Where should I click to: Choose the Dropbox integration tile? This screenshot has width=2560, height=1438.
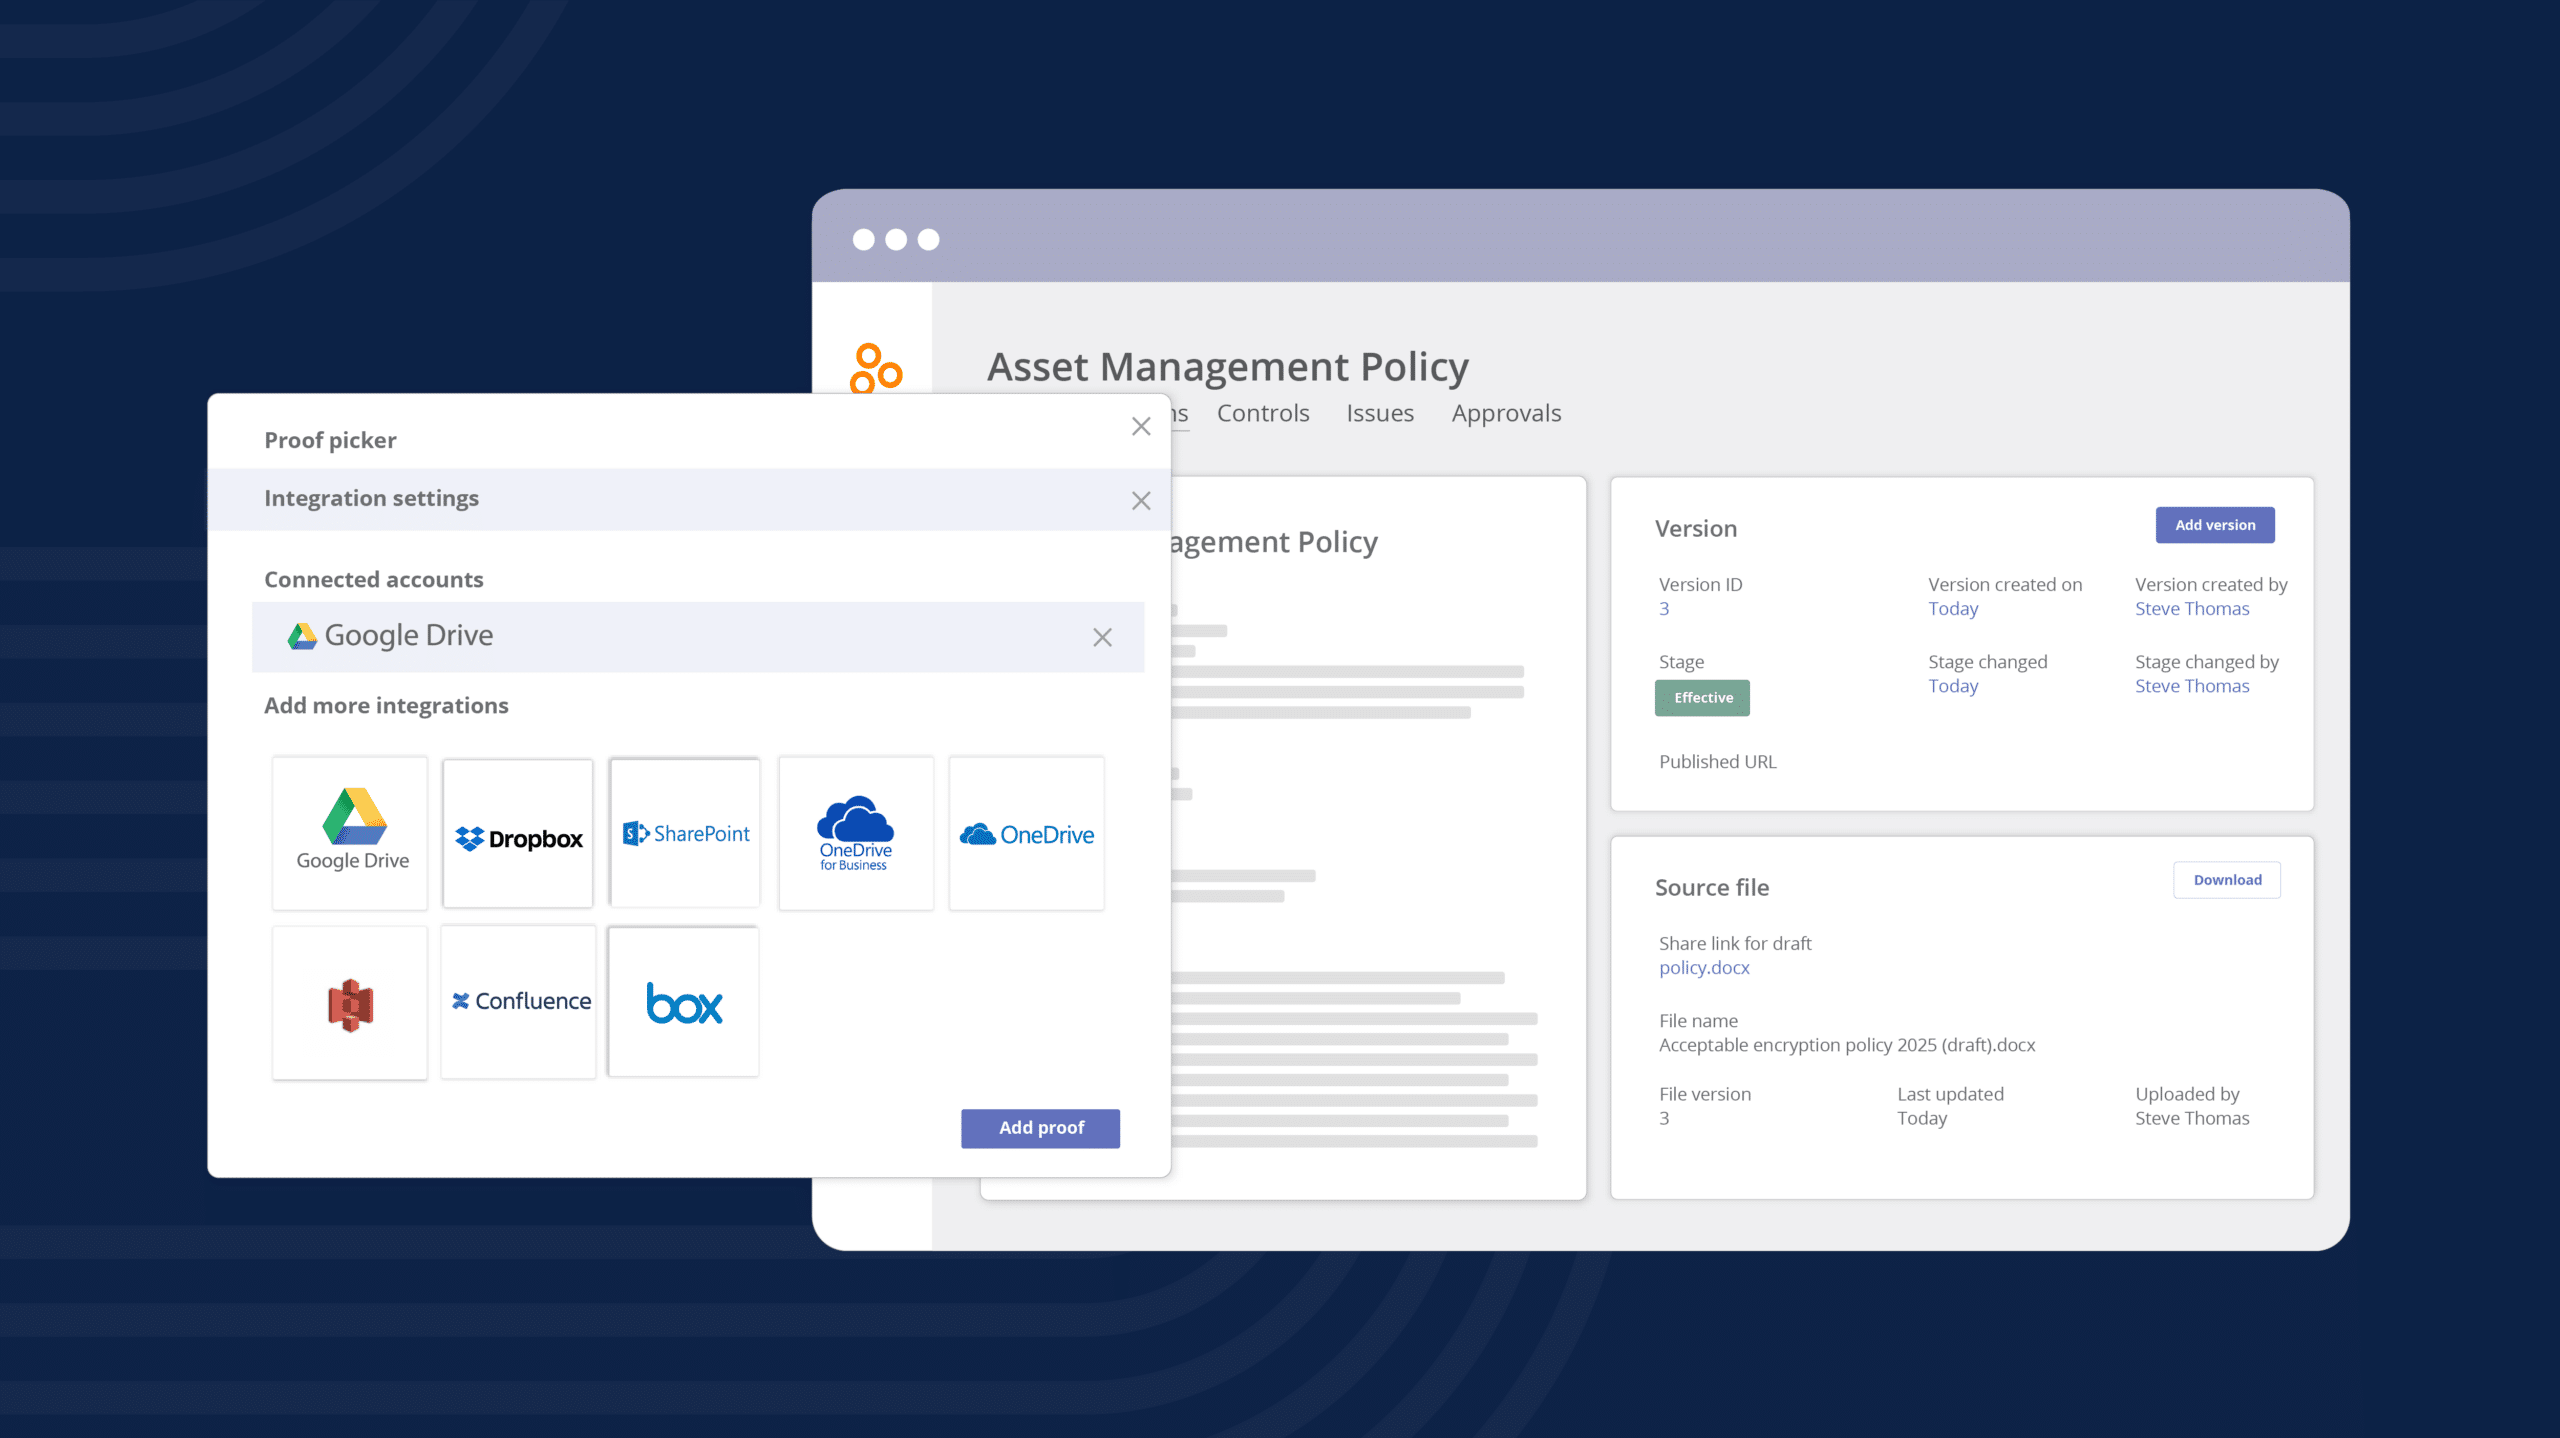pyautogui.click(x=518, y=833)
